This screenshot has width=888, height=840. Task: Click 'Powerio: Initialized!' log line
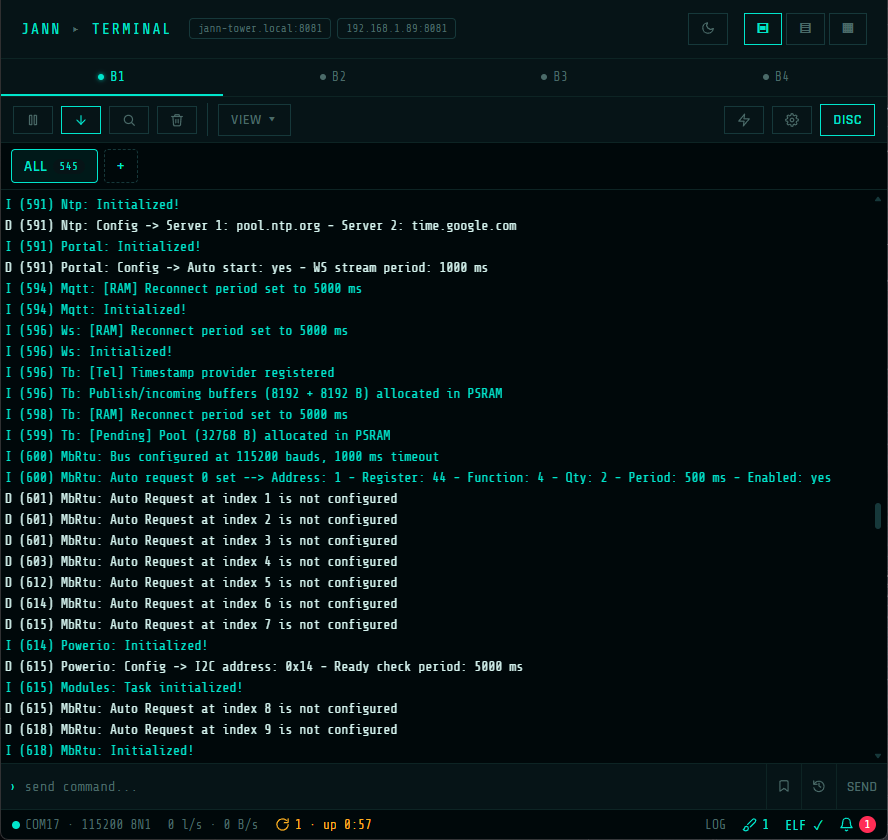click(106, 645)
